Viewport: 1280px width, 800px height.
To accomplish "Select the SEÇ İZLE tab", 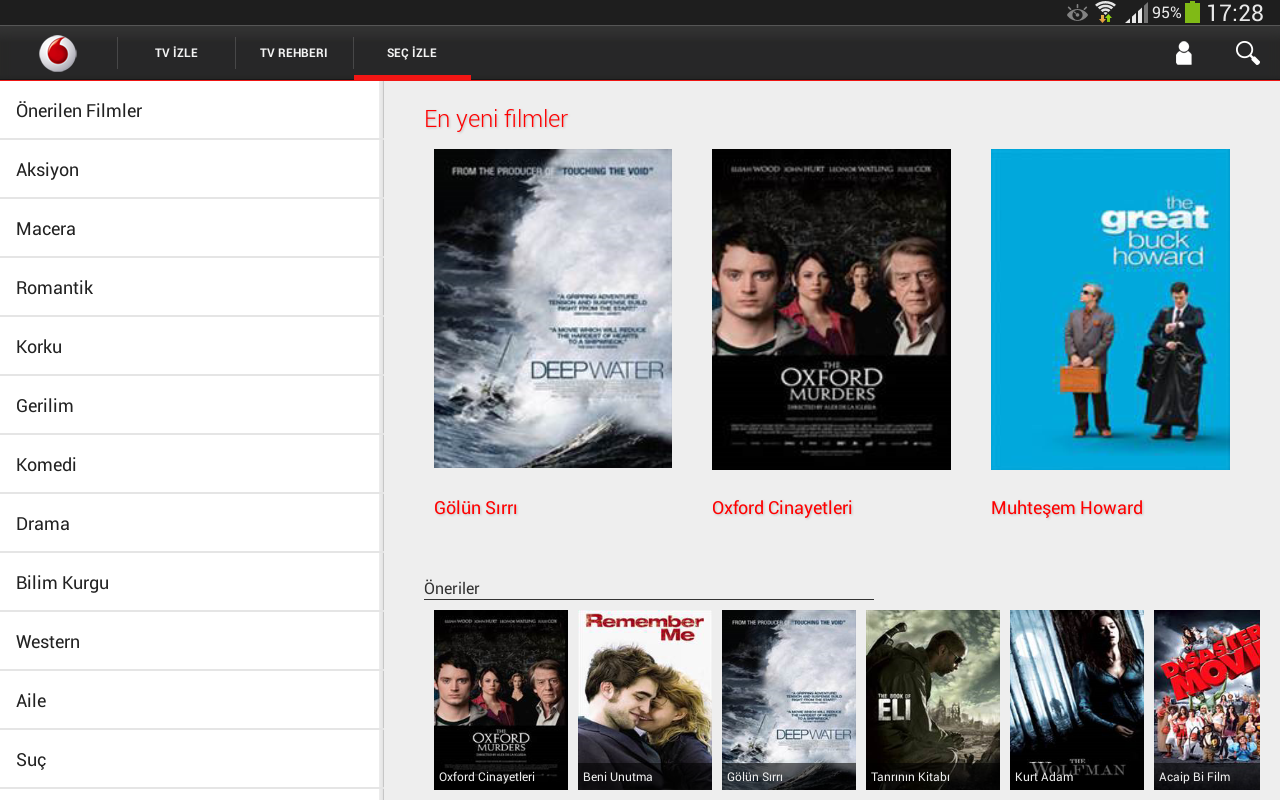I will (412, 53).
